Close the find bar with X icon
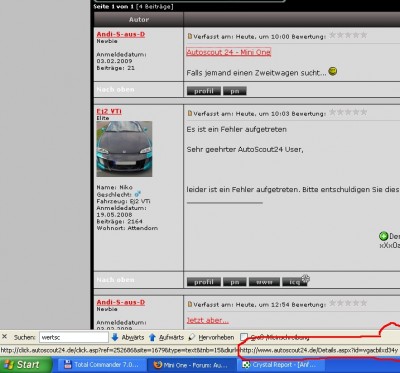Viewport: 400px width, 373px height. [x=5, y=337]
